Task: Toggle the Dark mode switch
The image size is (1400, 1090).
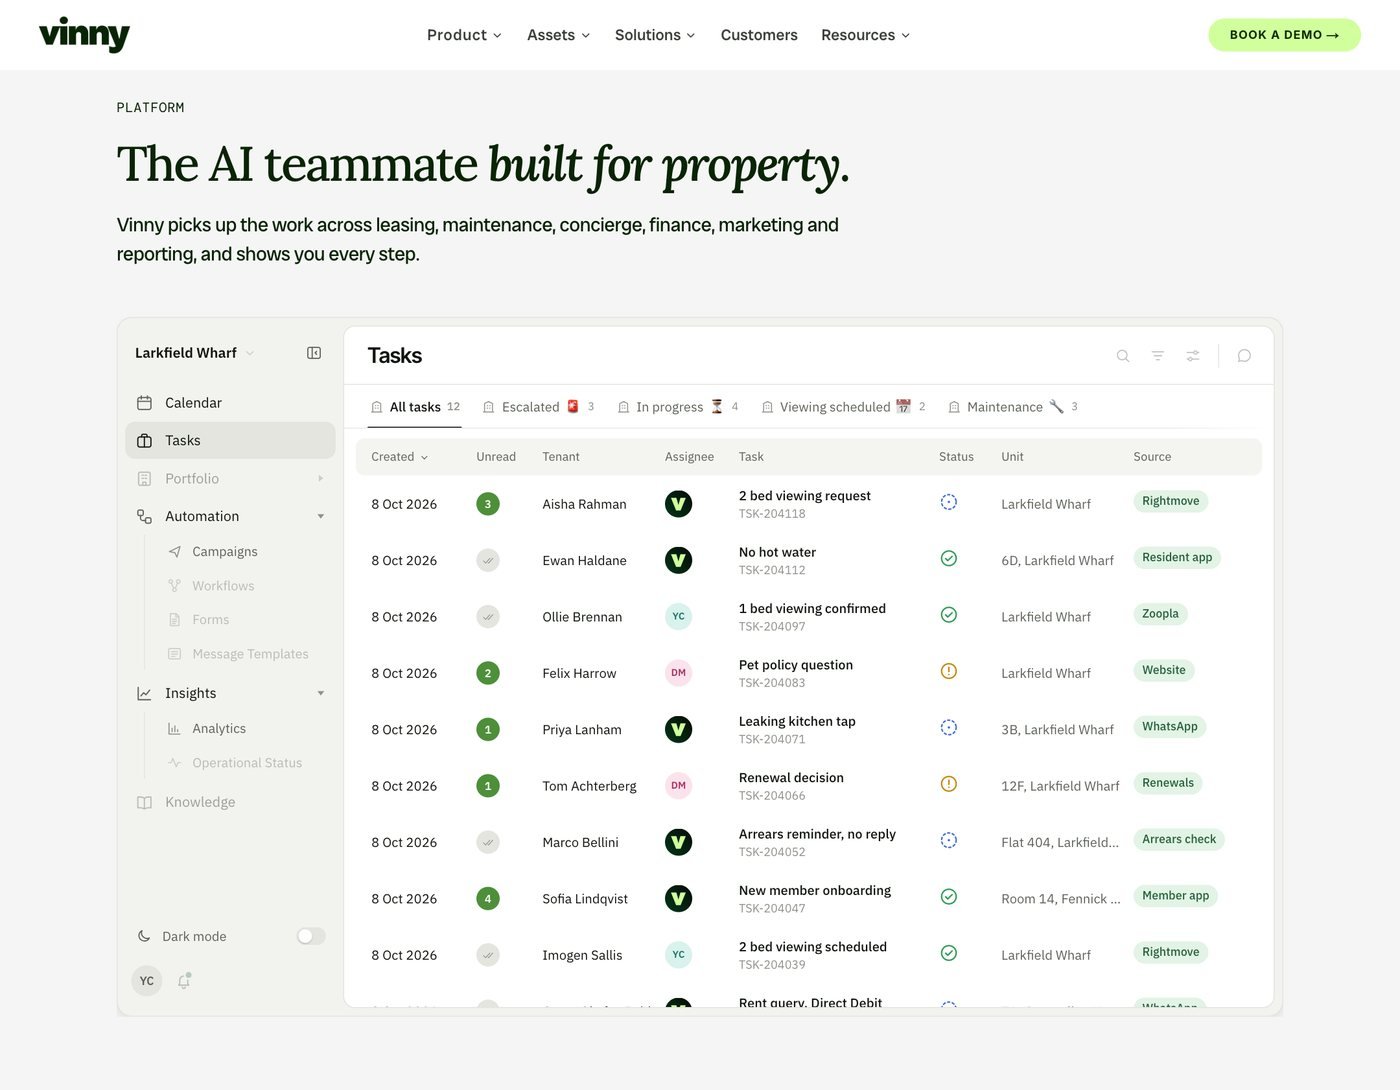Action: pyautogui.click(x=311, y=936)
